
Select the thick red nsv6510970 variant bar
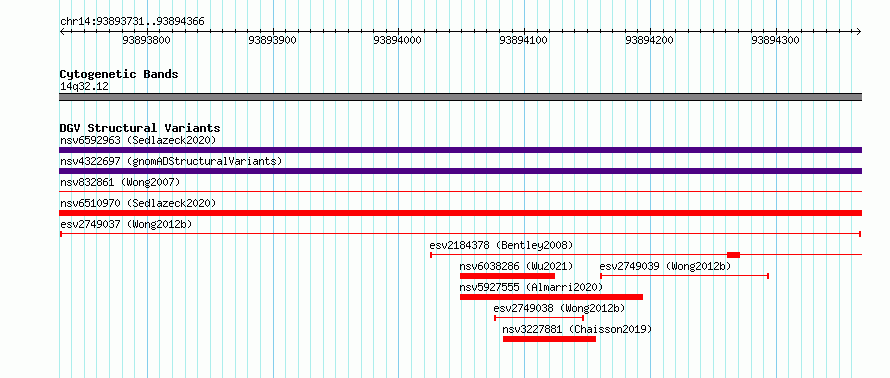(460, 213)
